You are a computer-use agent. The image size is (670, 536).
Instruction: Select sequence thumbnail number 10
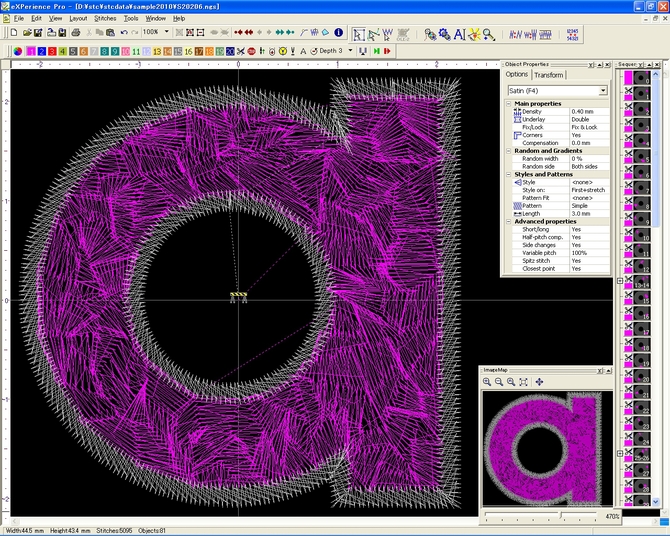click(642, 235)
